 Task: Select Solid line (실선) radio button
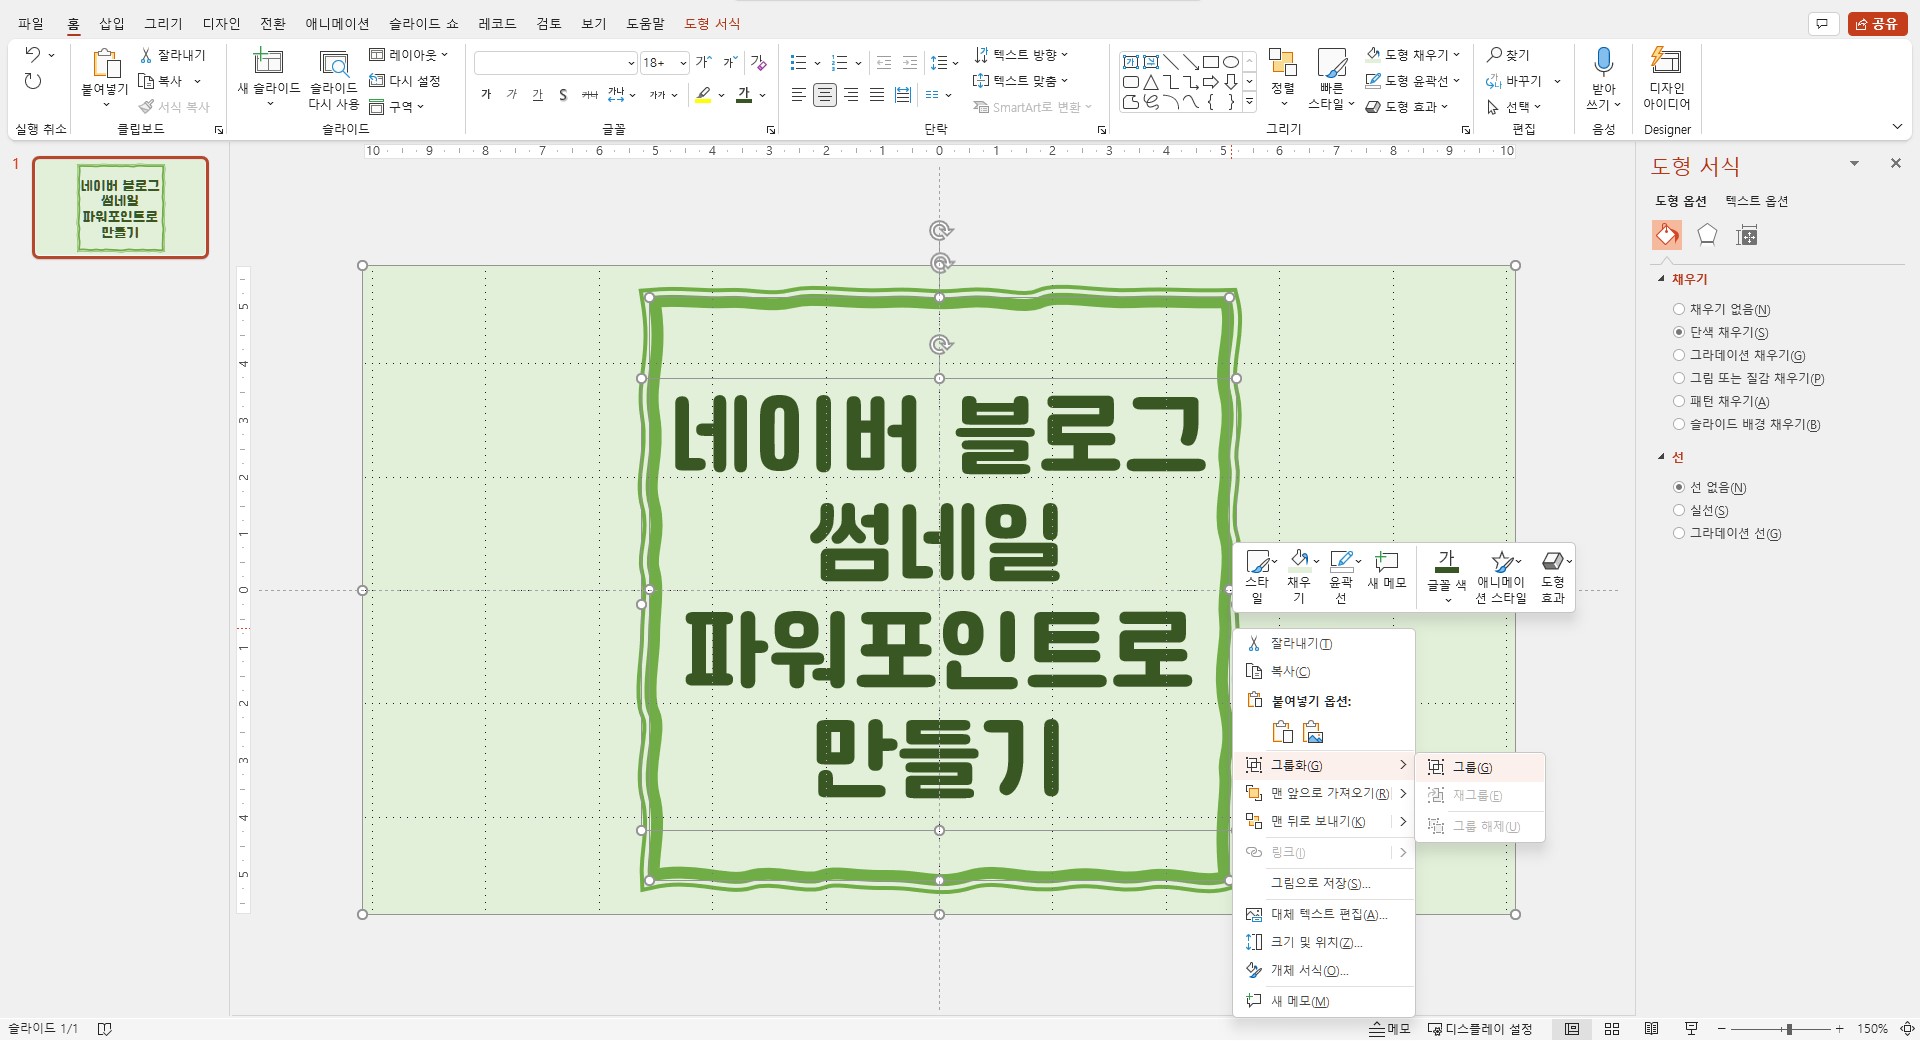click(x=1679, y=510)
